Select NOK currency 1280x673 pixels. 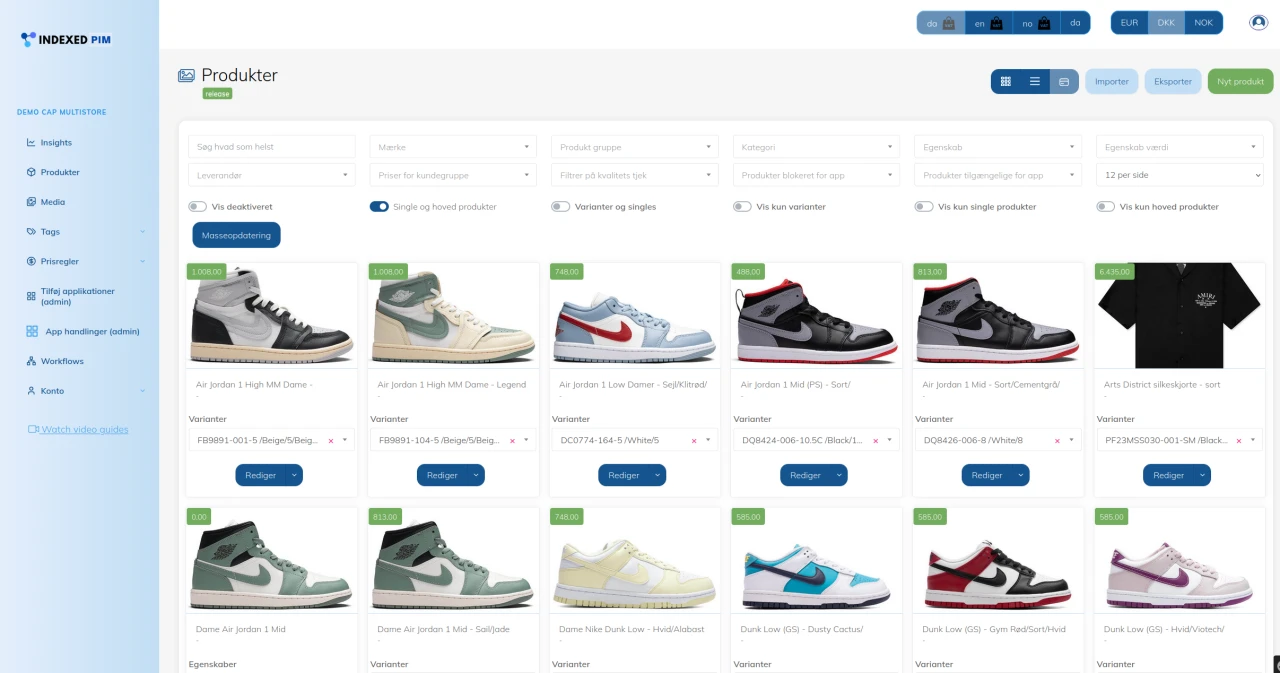click(1203, 23)
